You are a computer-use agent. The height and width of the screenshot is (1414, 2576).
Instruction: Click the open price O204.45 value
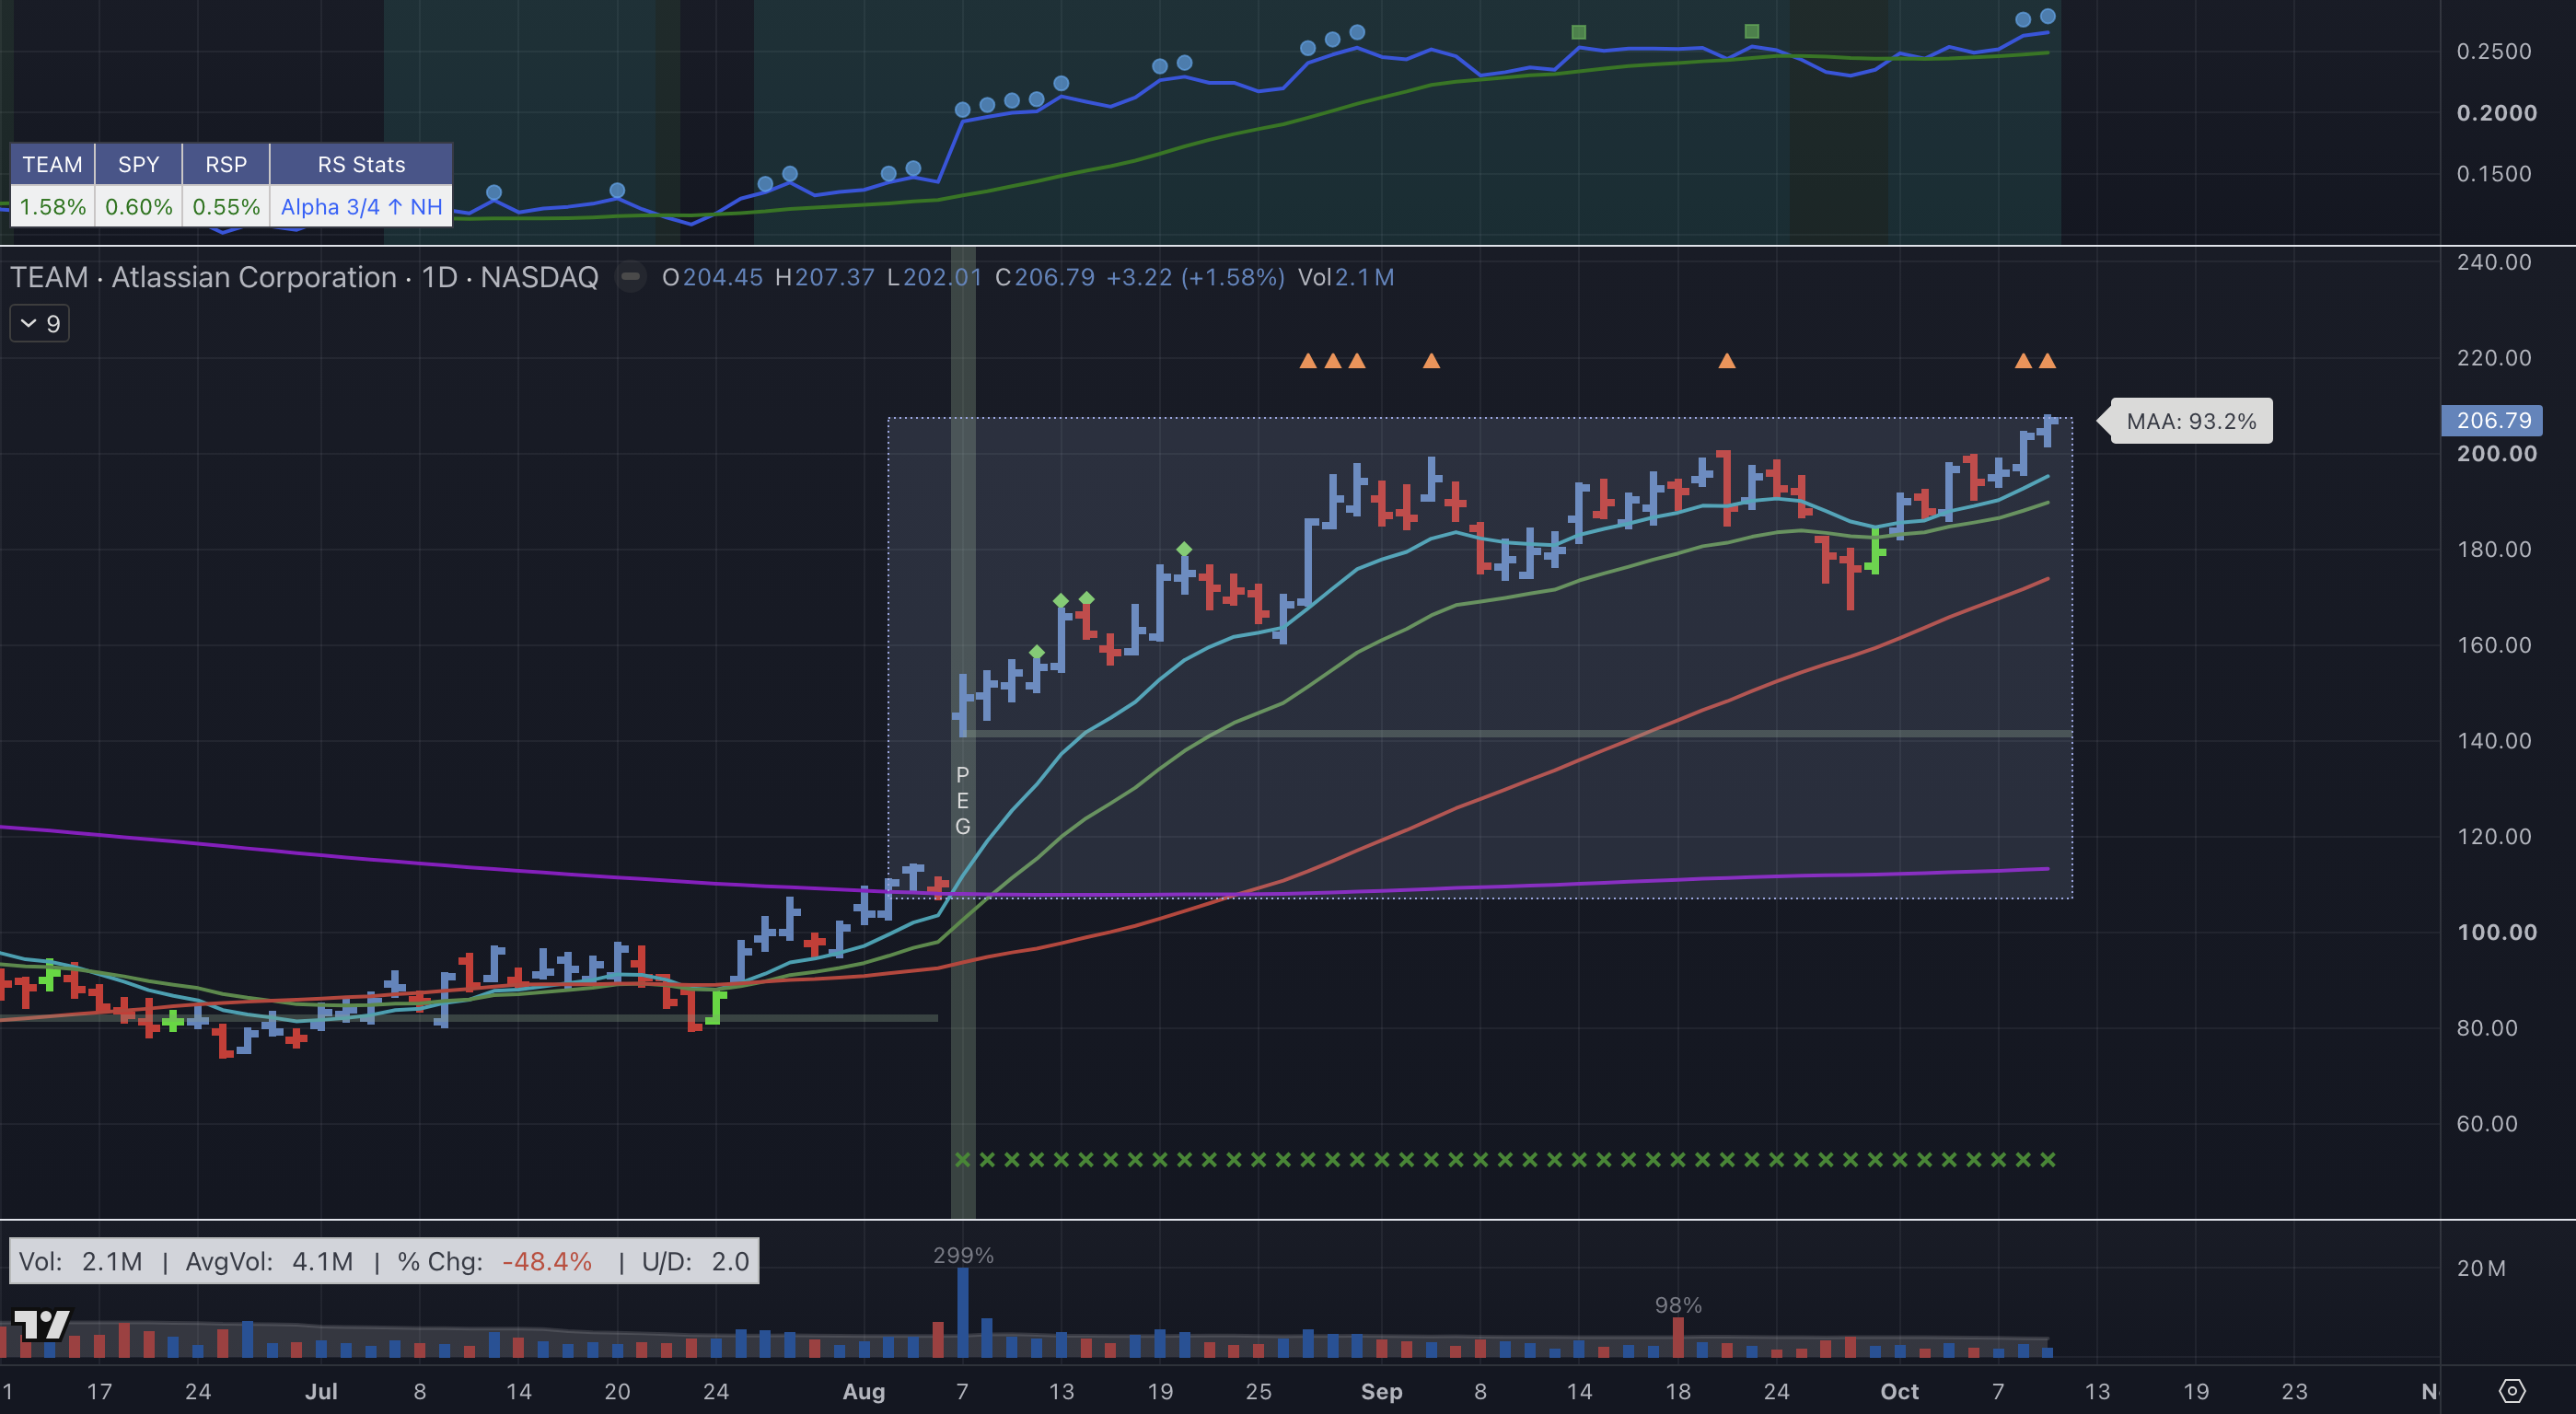[712, 277]
